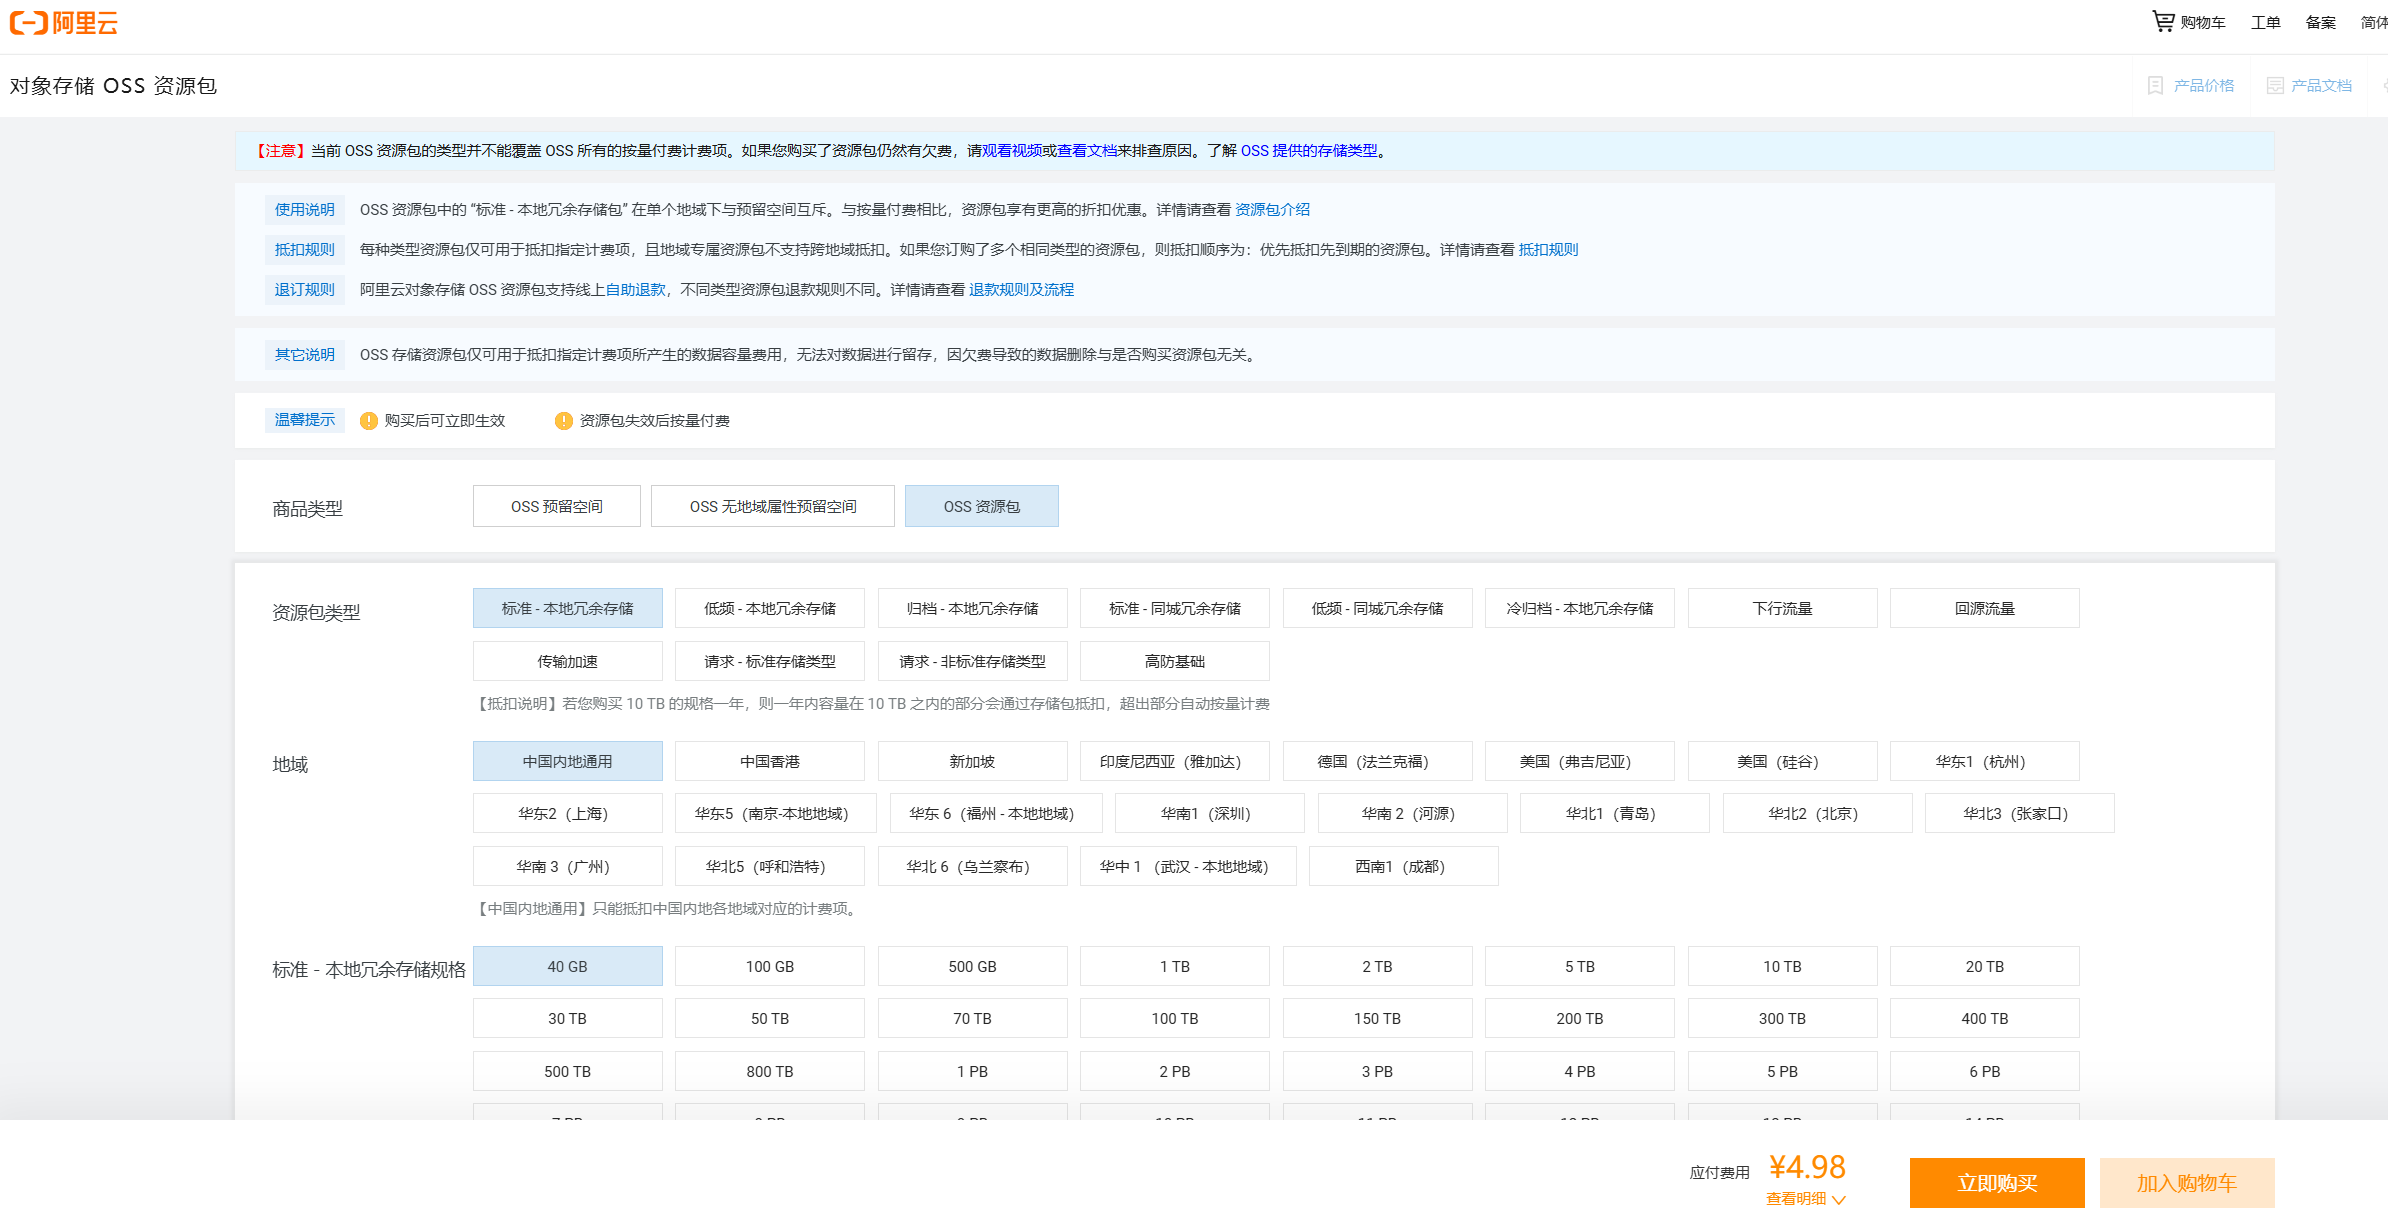This screenshot has width=2388, height=1220.
Task: Select region 华南 3 (广州)
Action: [568, 867]
